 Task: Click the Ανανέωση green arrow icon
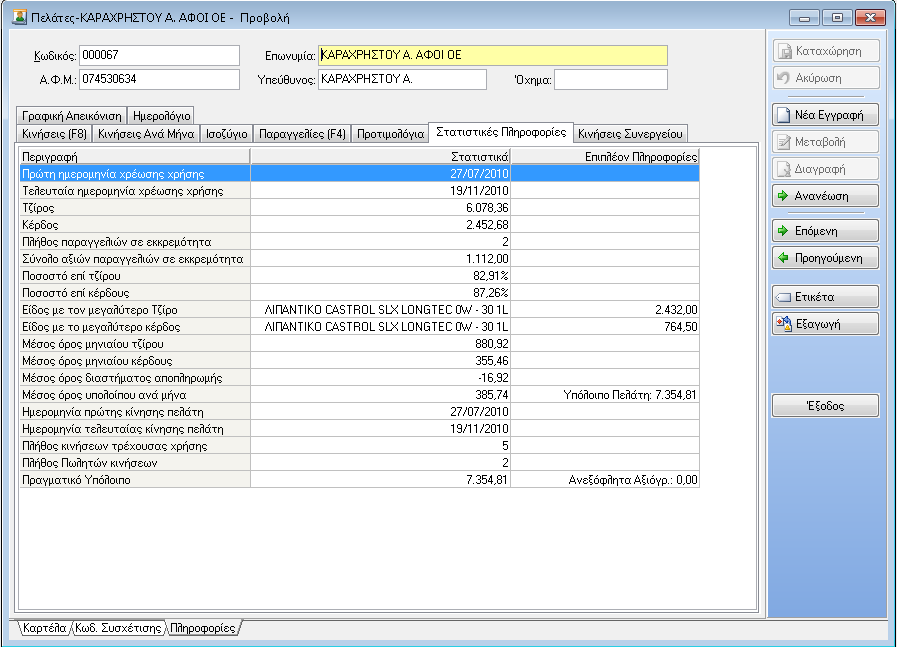click(x=783, y=196)
